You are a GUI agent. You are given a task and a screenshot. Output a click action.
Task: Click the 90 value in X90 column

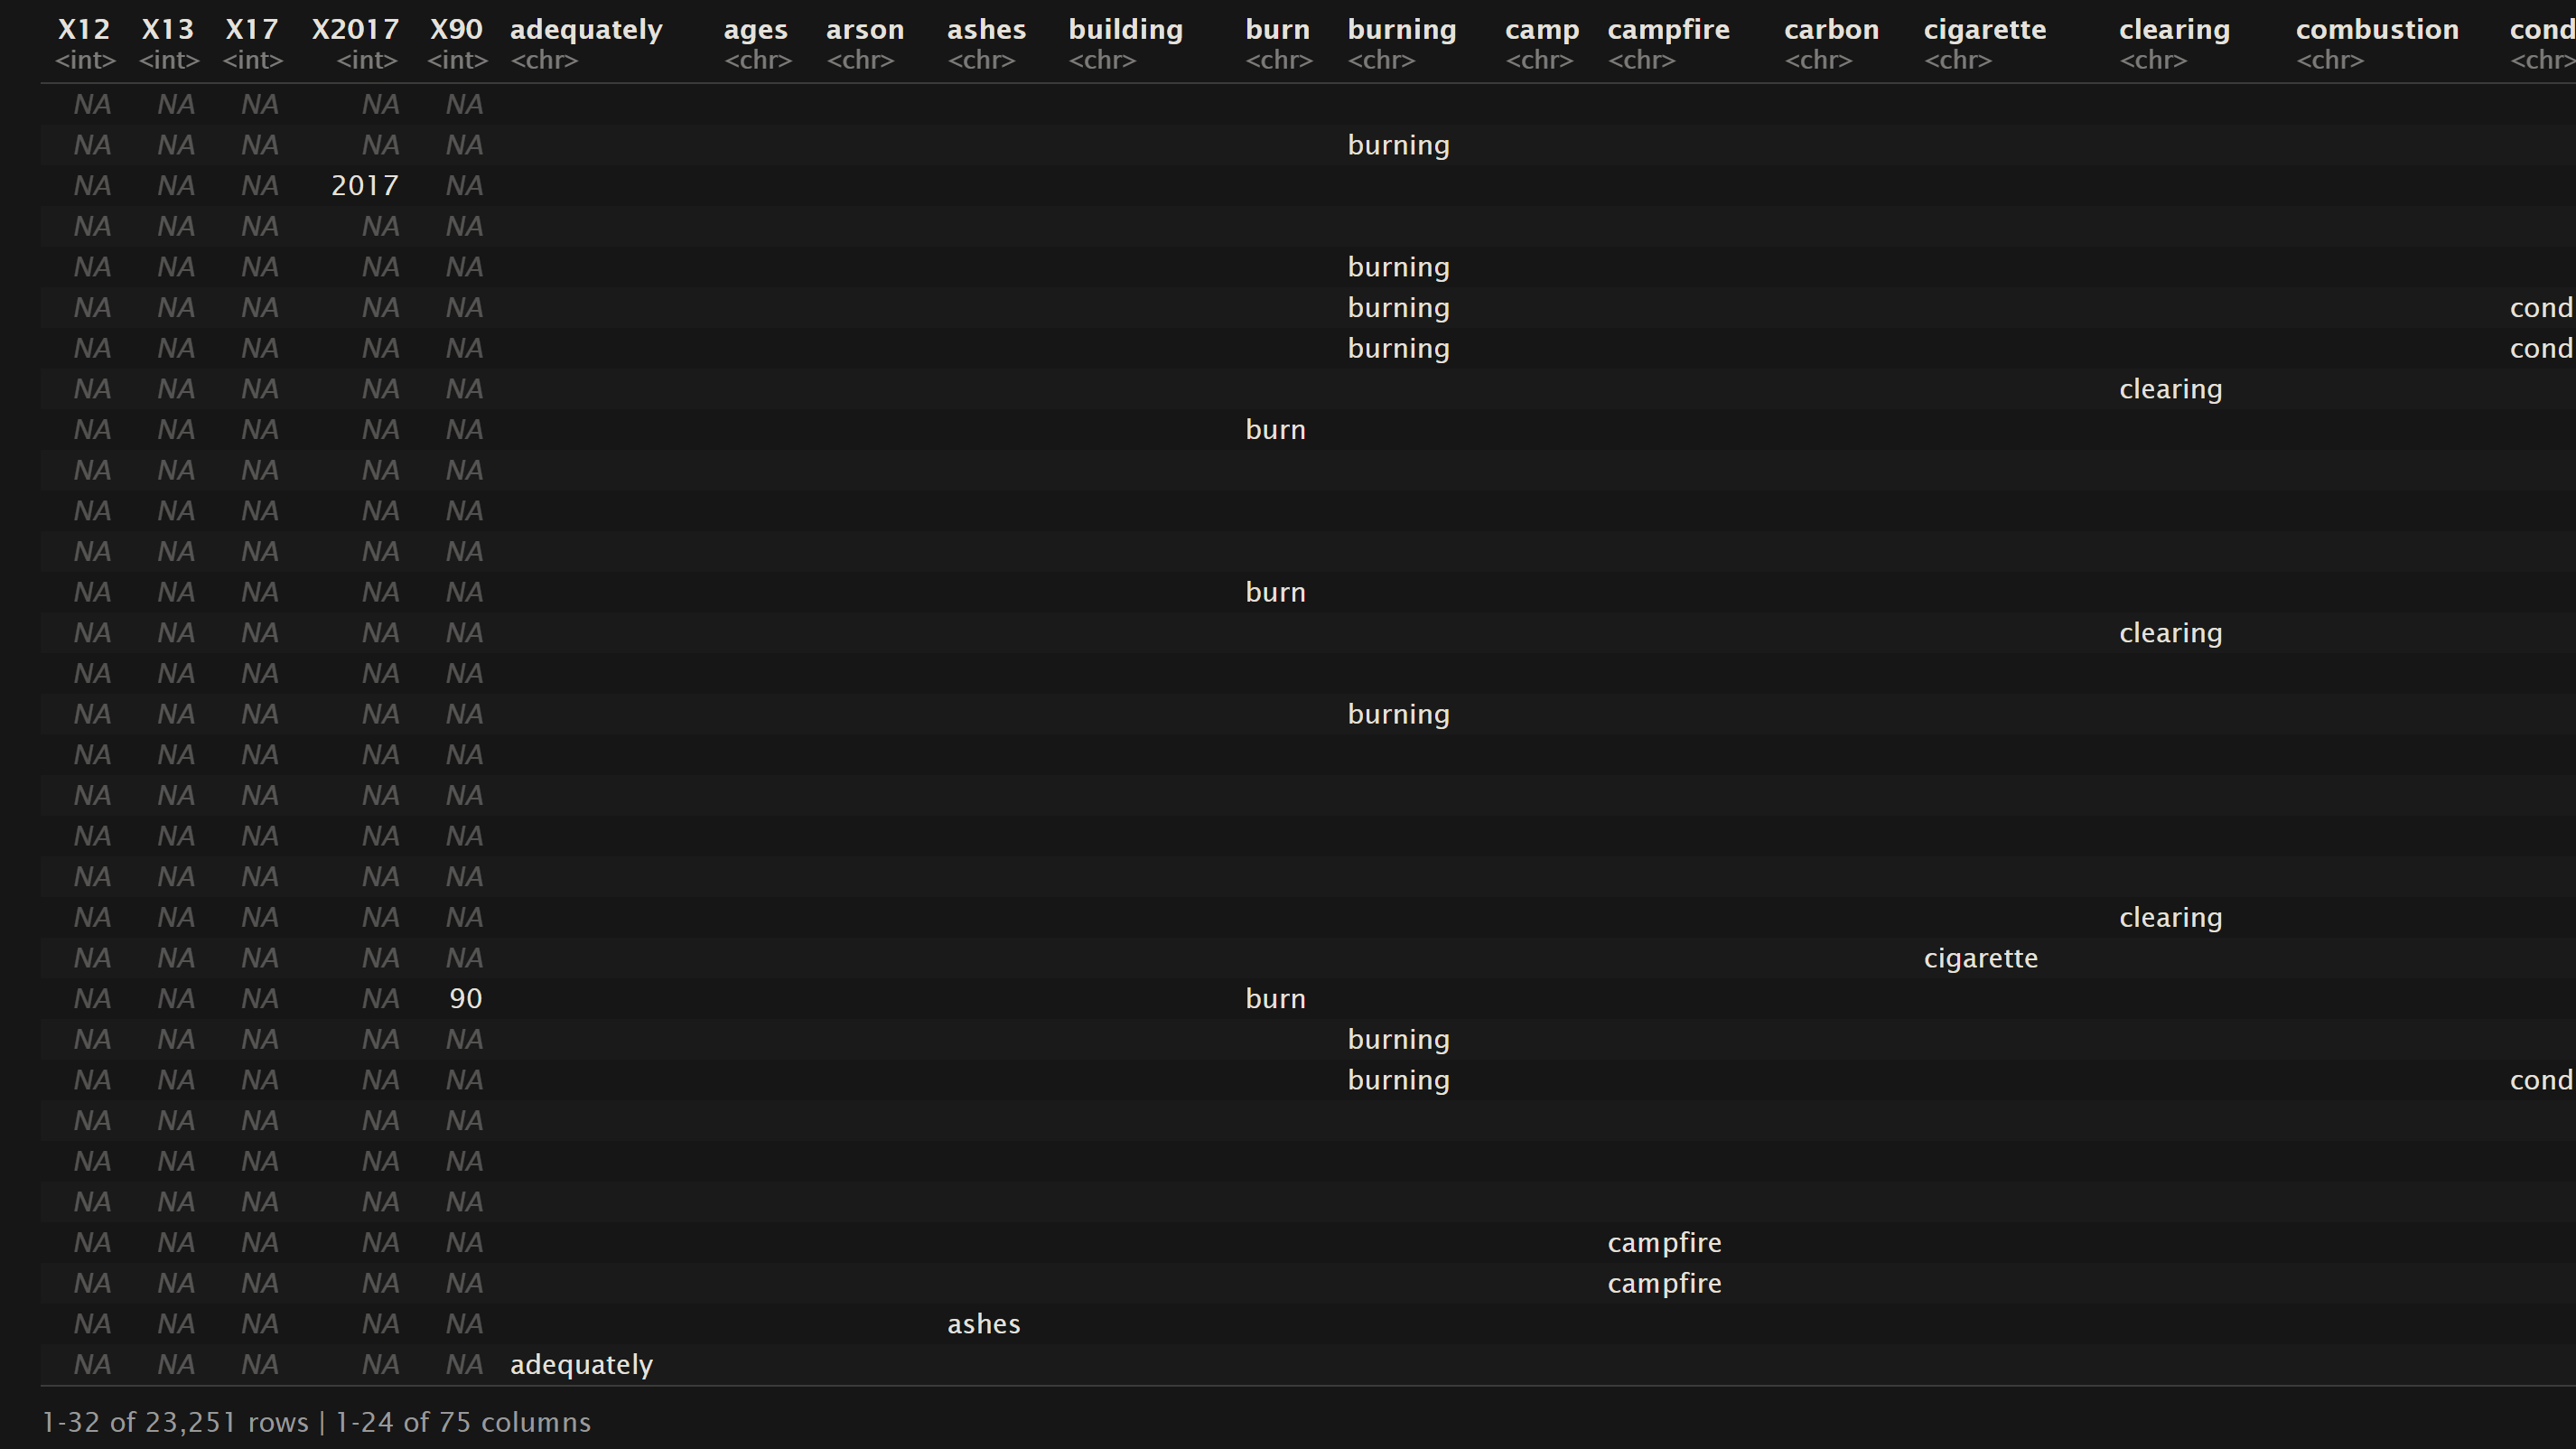(x=465, y=999)
